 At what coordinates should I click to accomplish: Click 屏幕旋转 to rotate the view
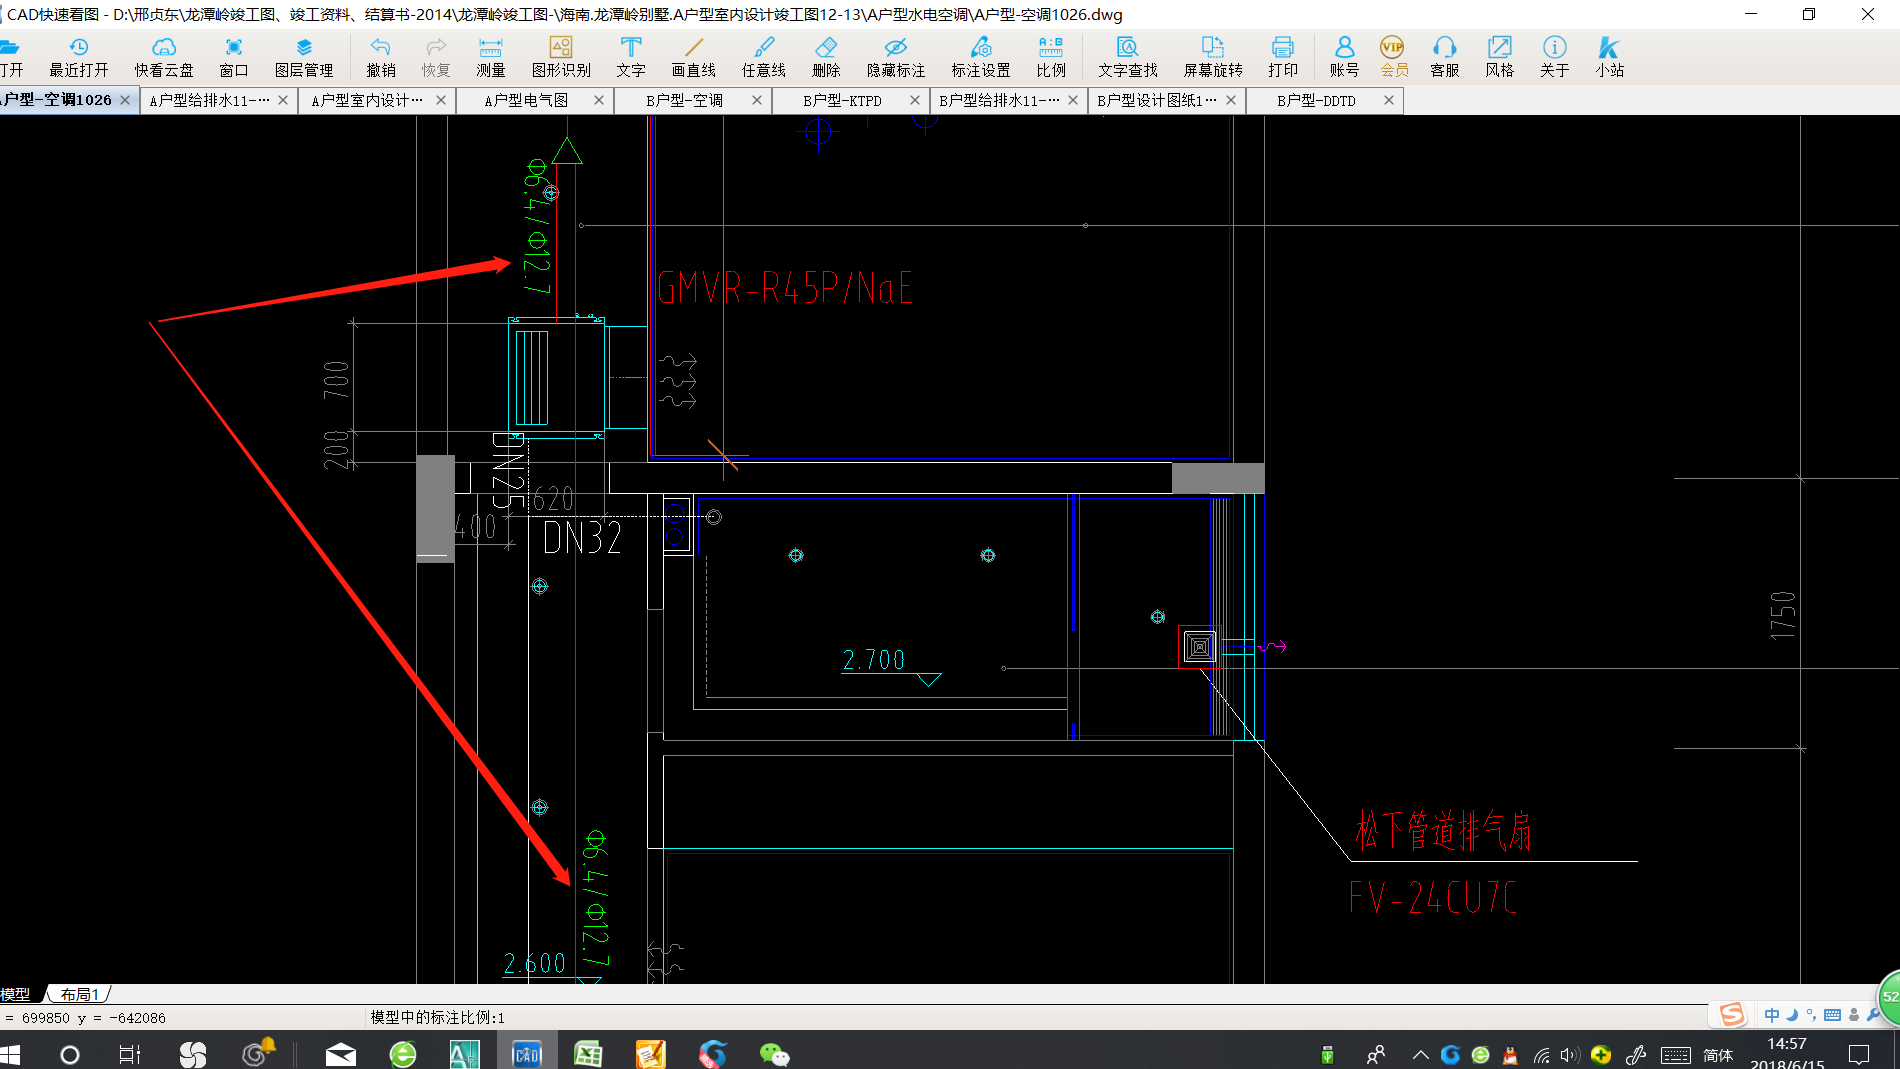point(1213,57)
